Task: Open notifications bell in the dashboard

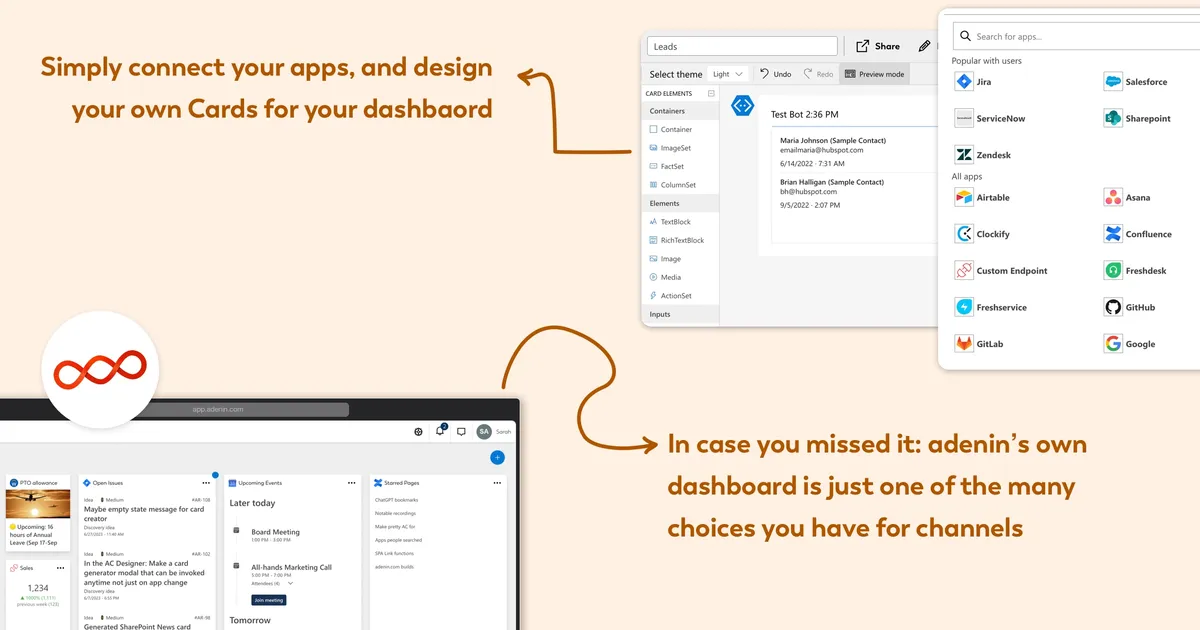Action: [440, 431]
